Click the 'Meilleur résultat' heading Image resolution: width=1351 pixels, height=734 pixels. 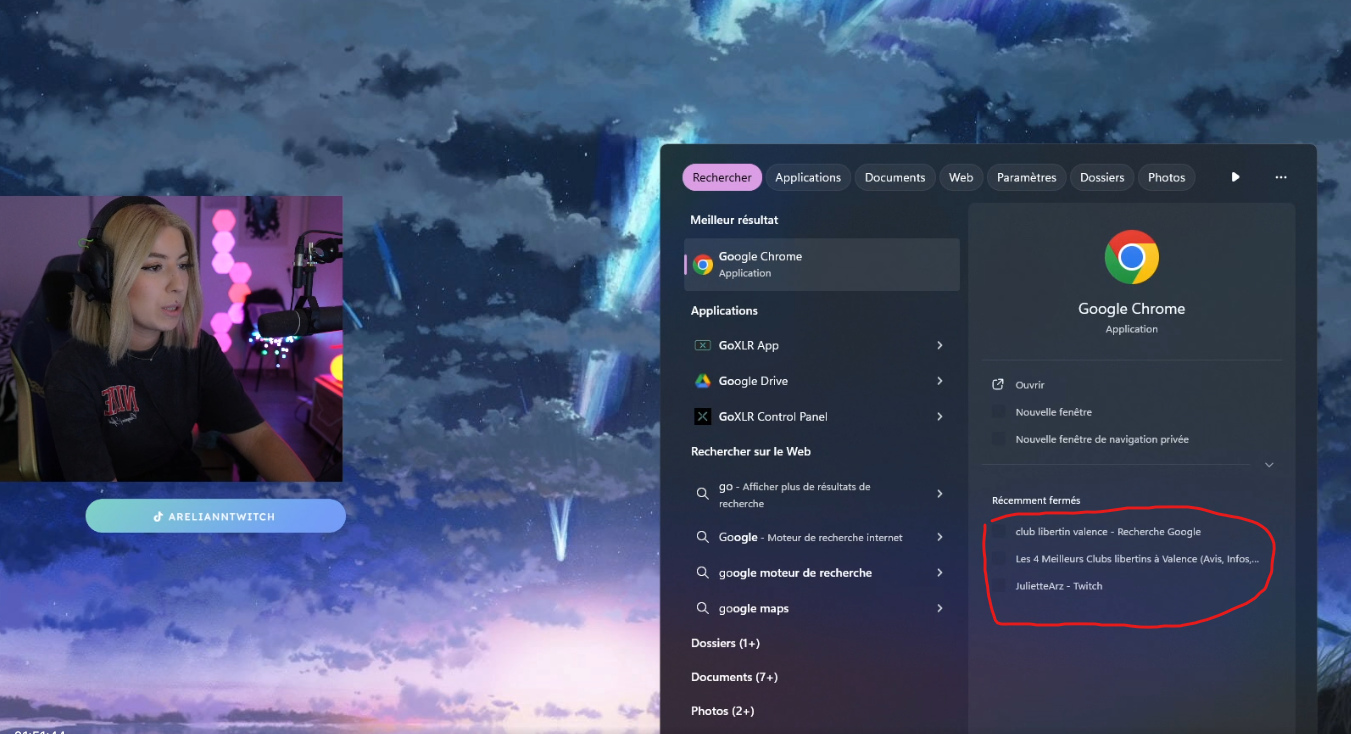pos(734,220)
